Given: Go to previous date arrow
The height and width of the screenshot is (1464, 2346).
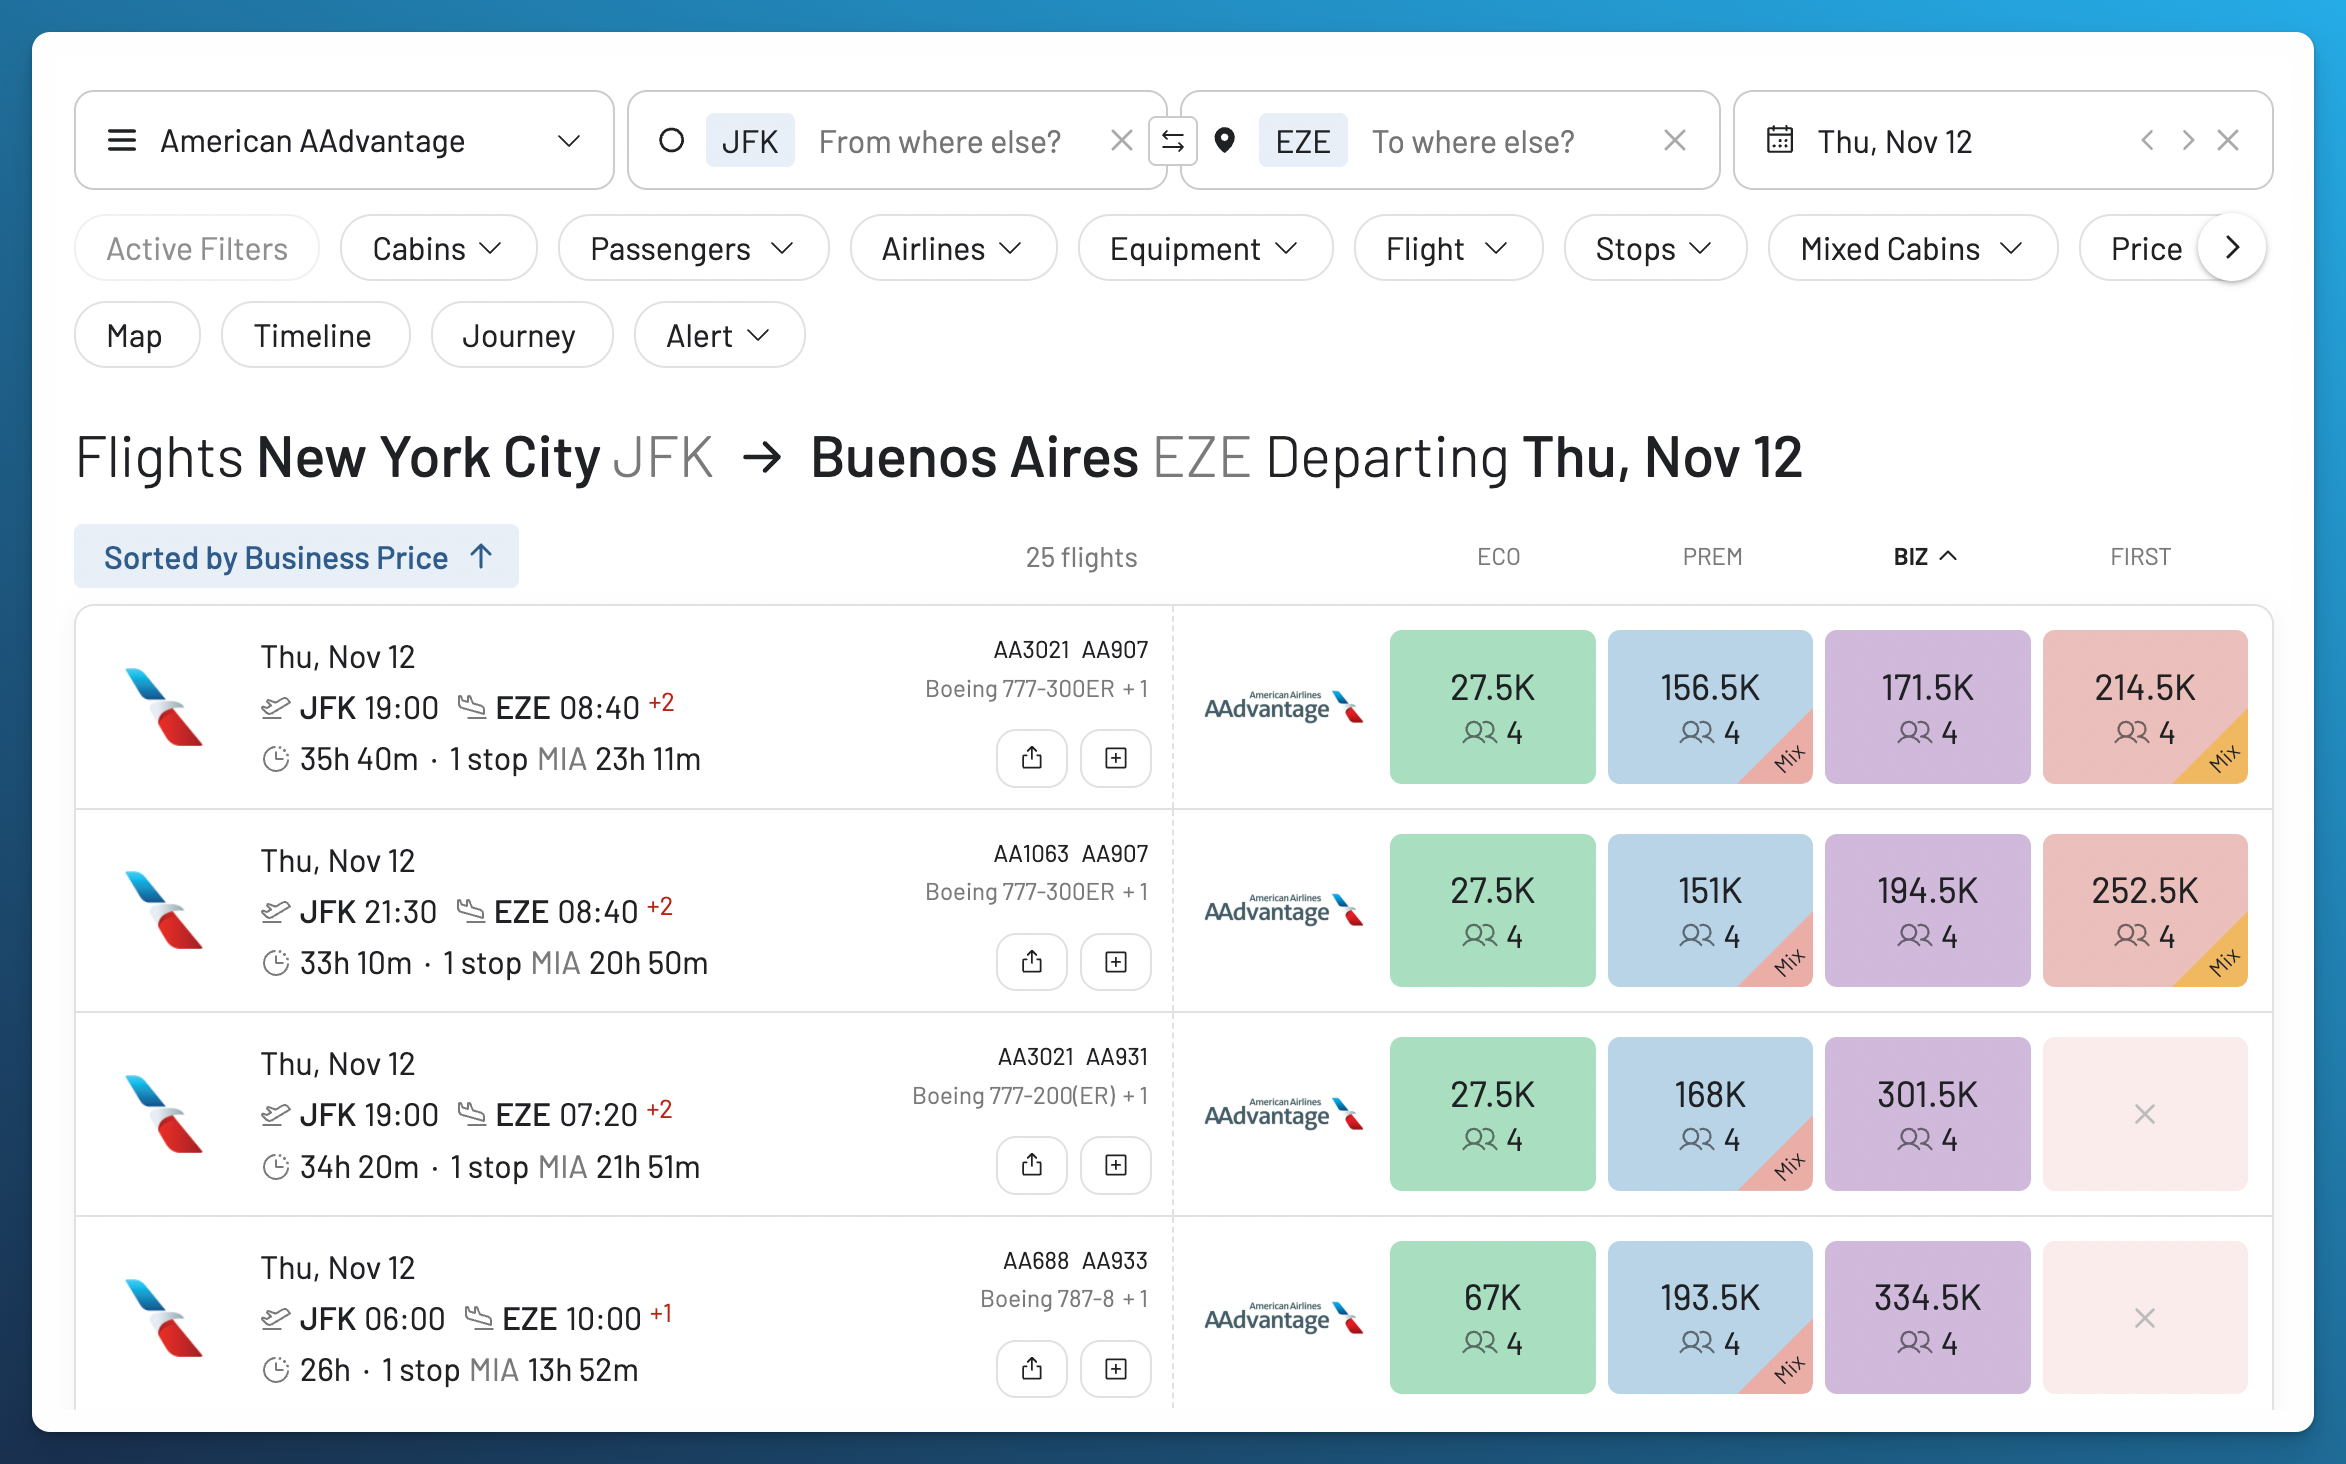Looking at the screenshot, I should 2146,141.
